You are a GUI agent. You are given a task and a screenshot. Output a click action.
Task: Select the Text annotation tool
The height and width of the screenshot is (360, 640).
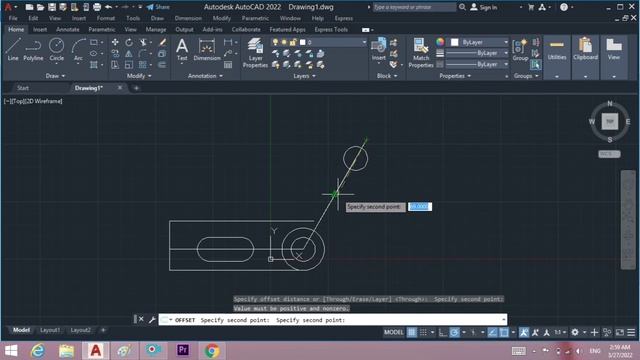coord(182,49)
